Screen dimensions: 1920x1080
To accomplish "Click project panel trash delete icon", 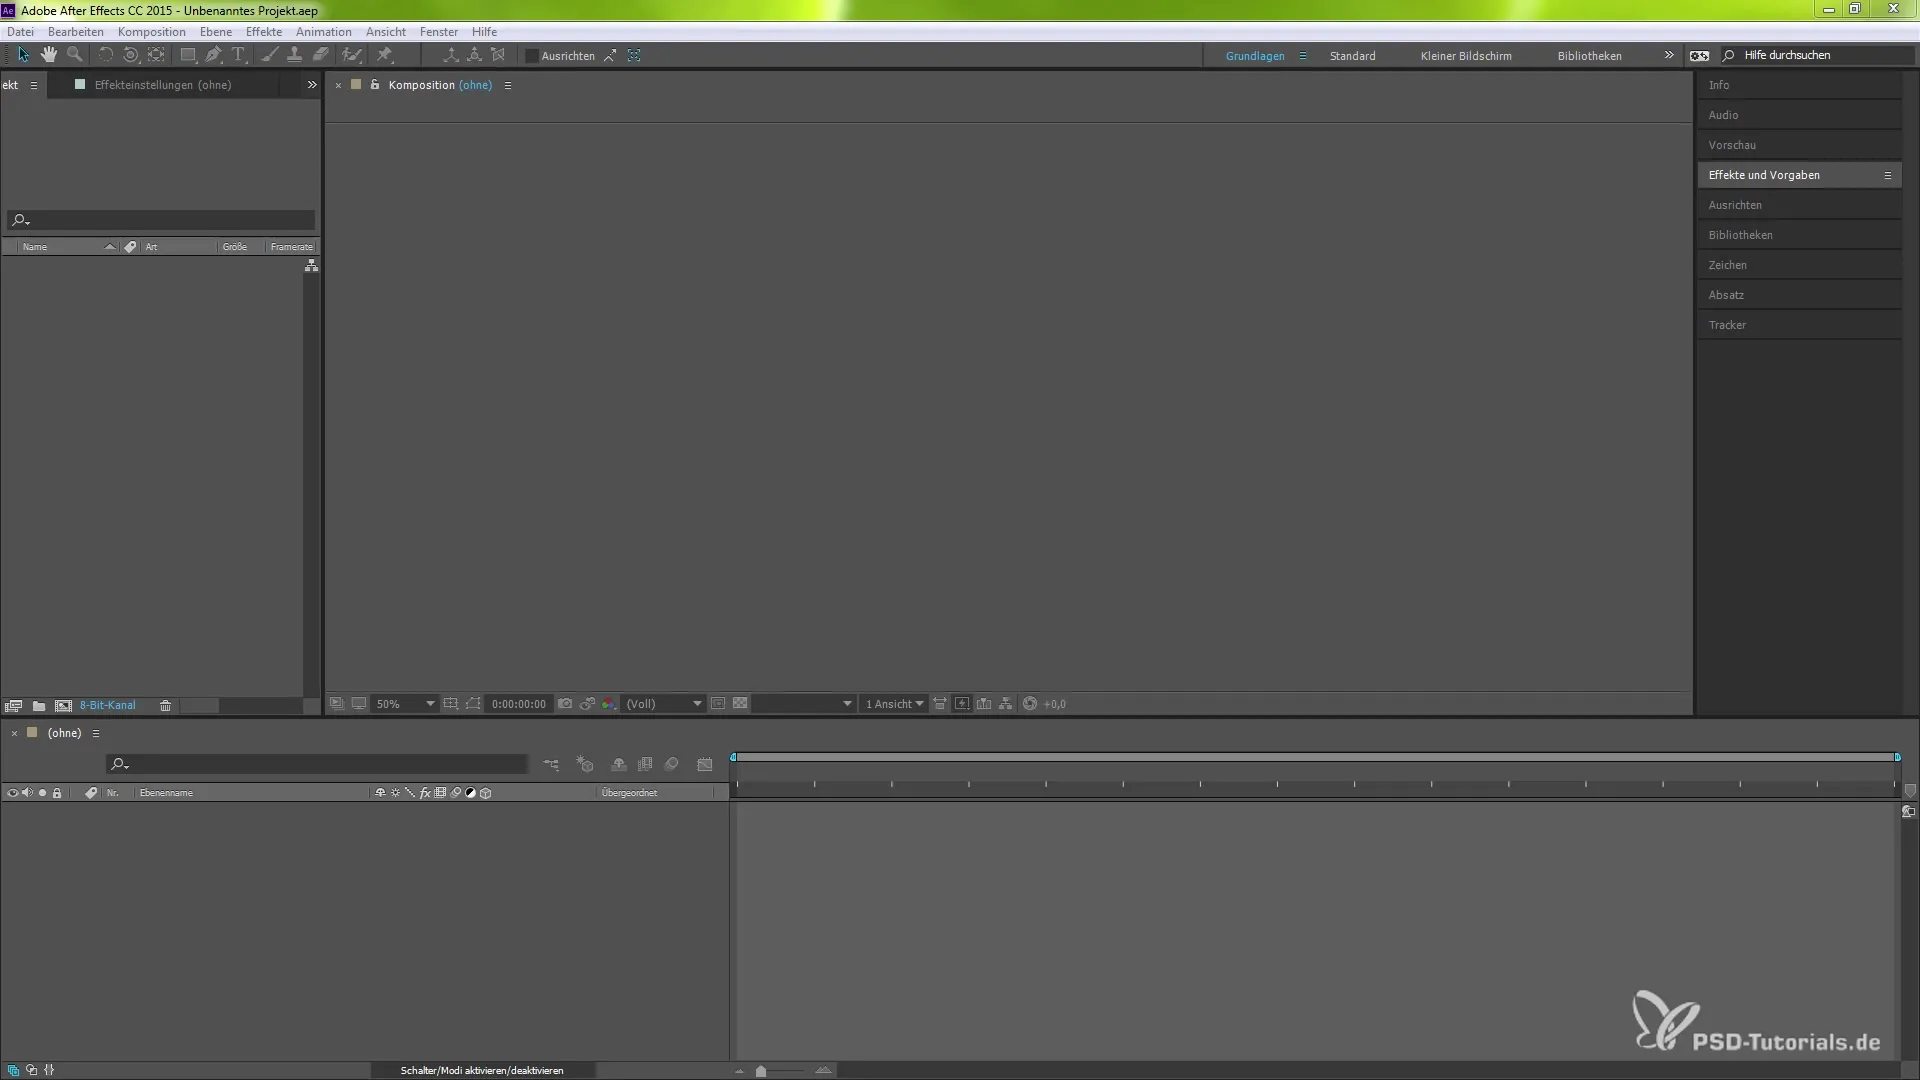I will coord(165,706).
